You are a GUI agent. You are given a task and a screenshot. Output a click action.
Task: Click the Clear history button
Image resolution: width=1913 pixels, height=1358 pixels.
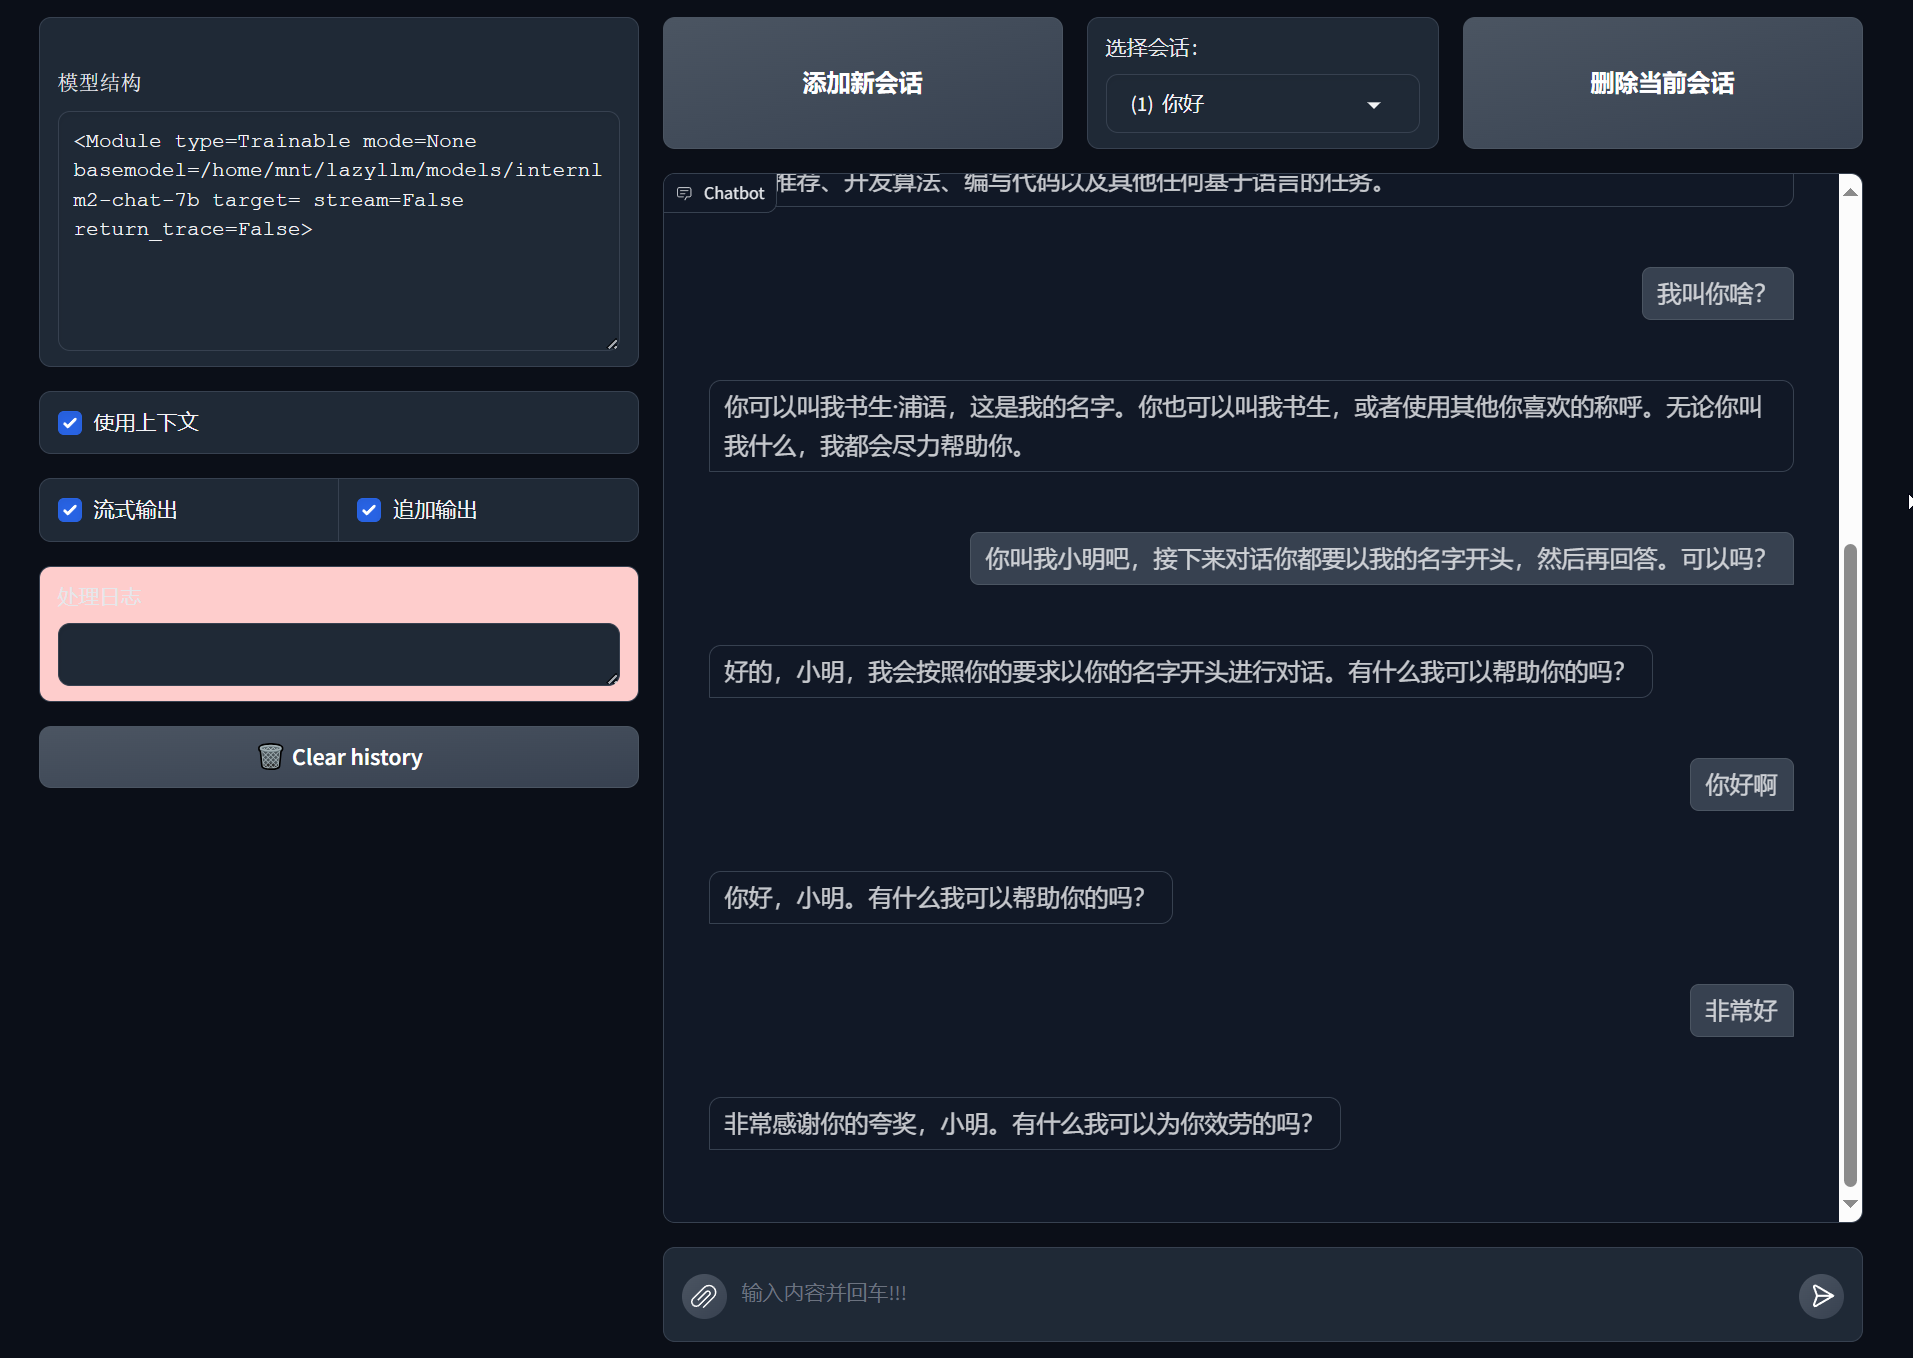[339, 757]
